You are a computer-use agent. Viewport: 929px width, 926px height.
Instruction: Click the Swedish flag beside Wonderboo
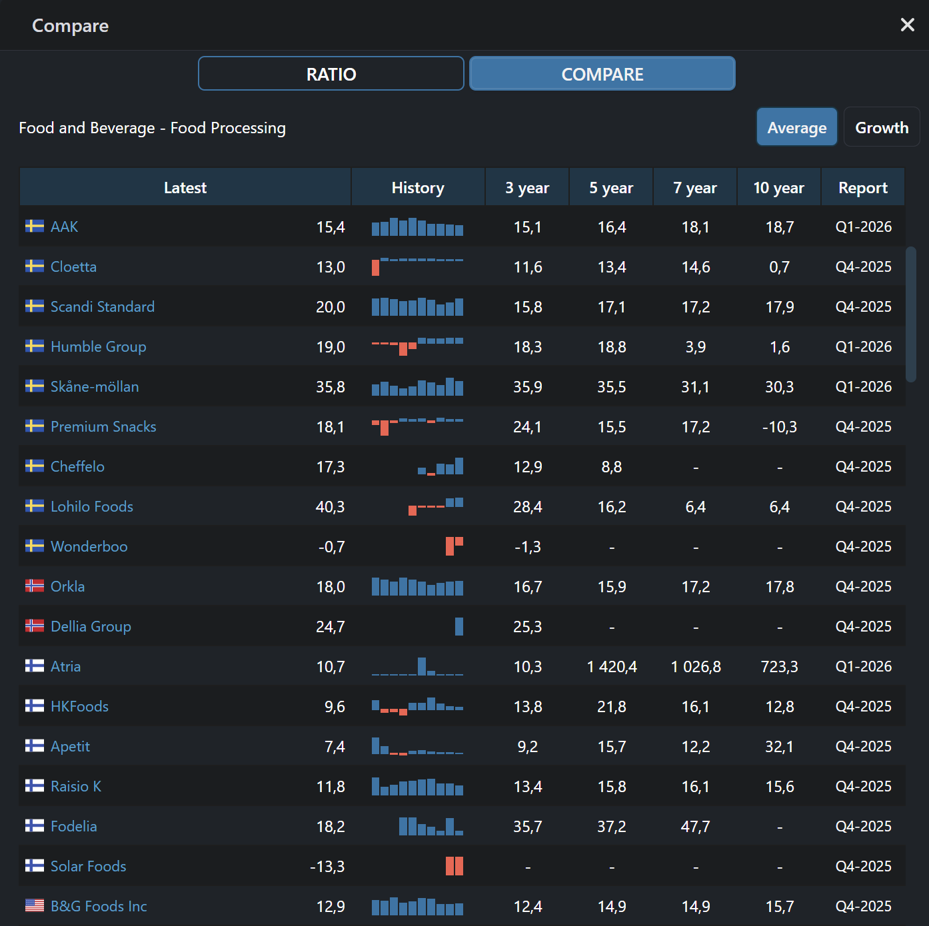[34, 546]
